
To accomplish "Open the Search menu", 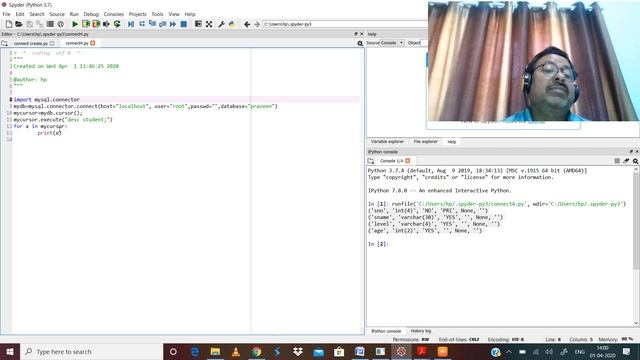I will click(x=37, y=14).
